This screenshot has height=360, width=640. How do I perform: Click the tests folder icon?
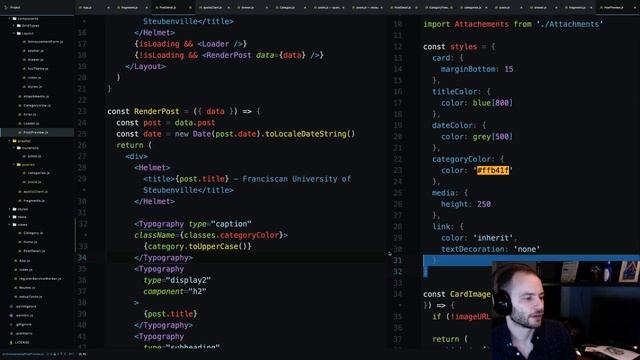[14, 217]
